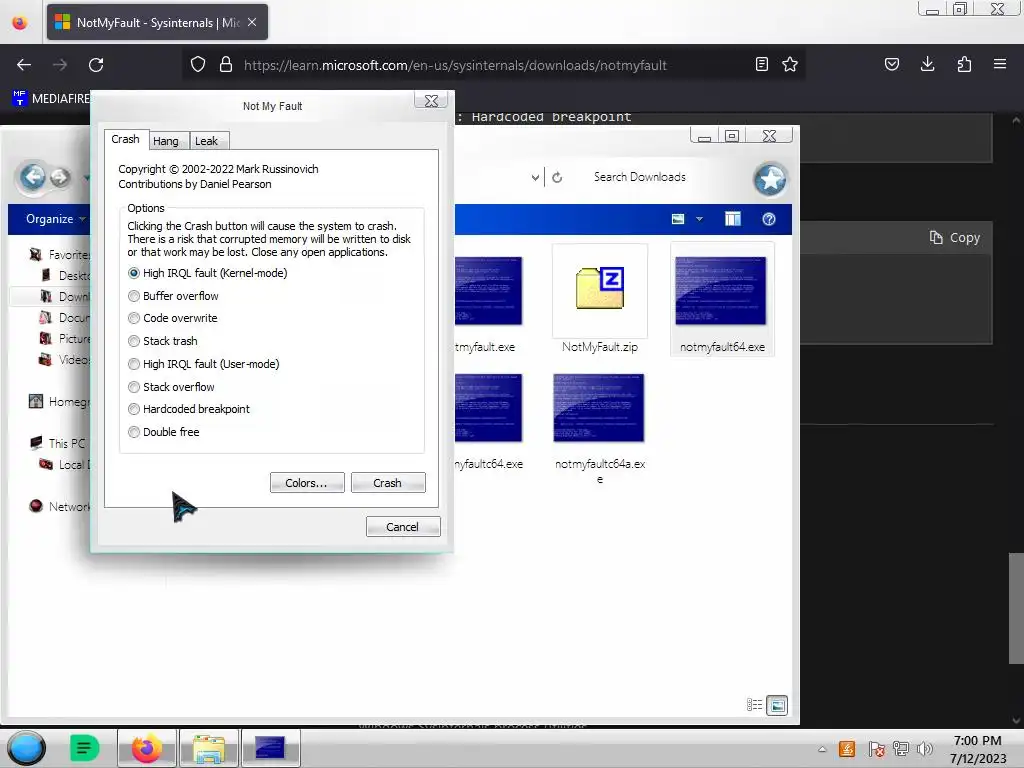Open NotMyFault taskbar button

[270, 748]
